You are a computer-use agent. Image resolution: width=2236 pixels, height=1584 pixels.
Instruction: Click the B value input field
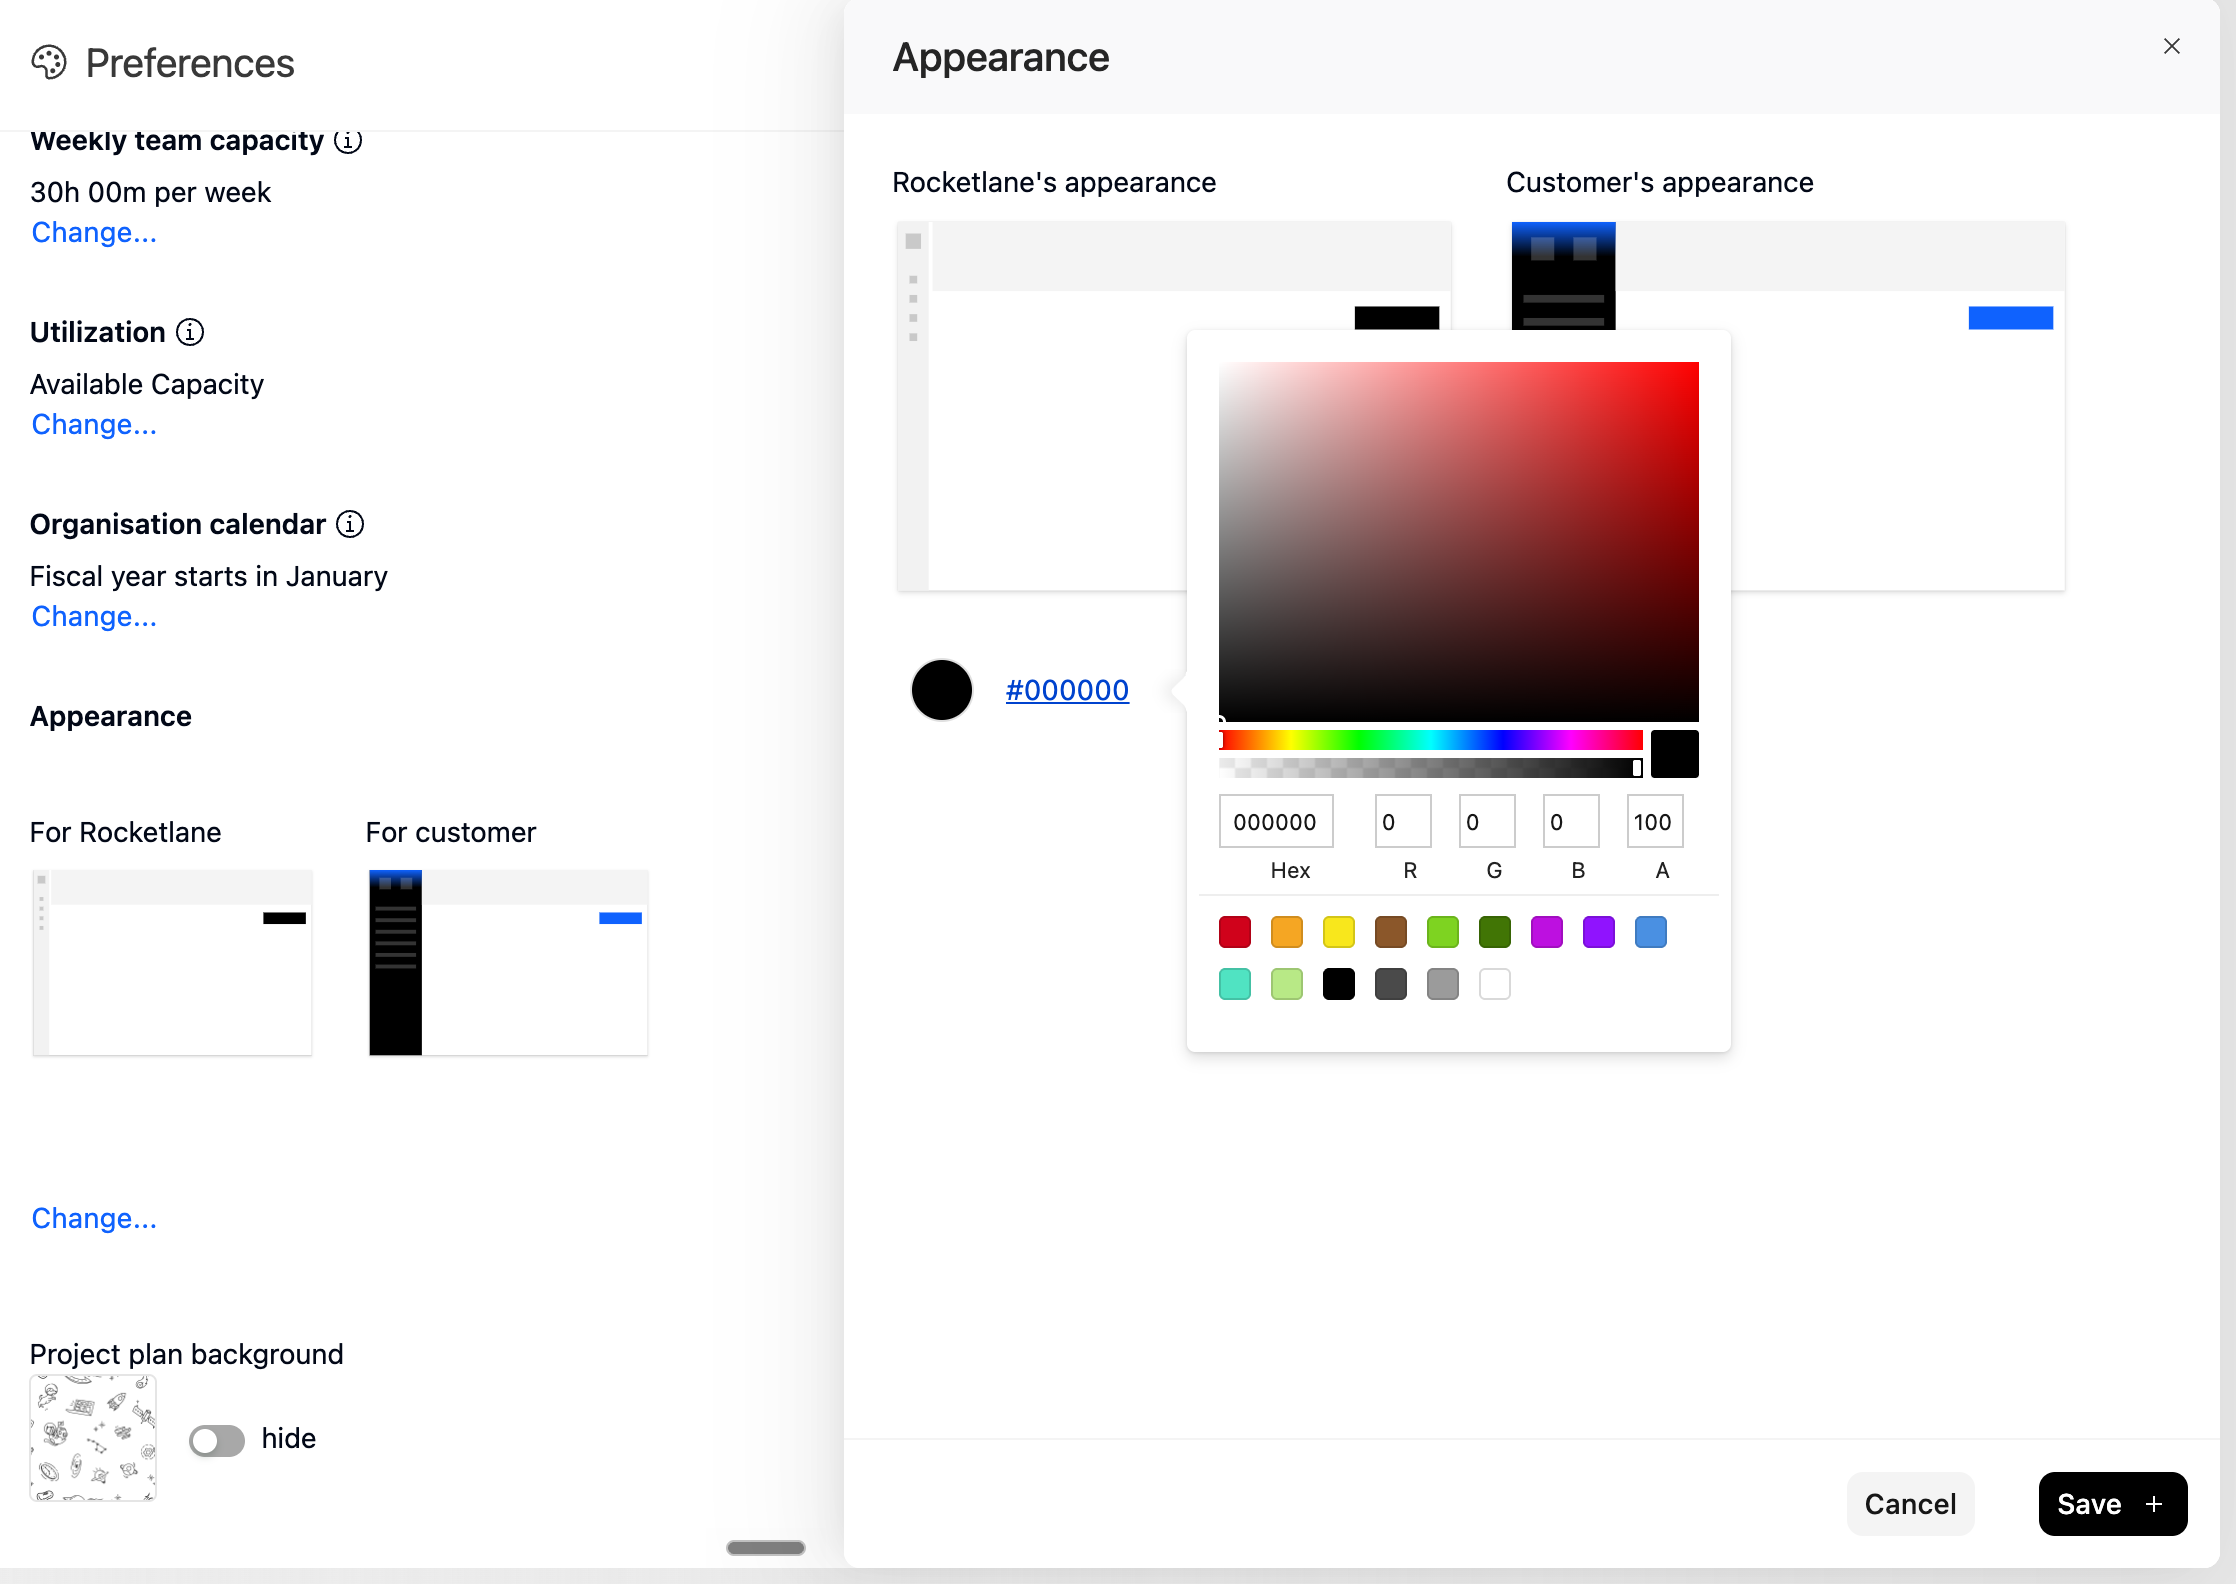1571,822
